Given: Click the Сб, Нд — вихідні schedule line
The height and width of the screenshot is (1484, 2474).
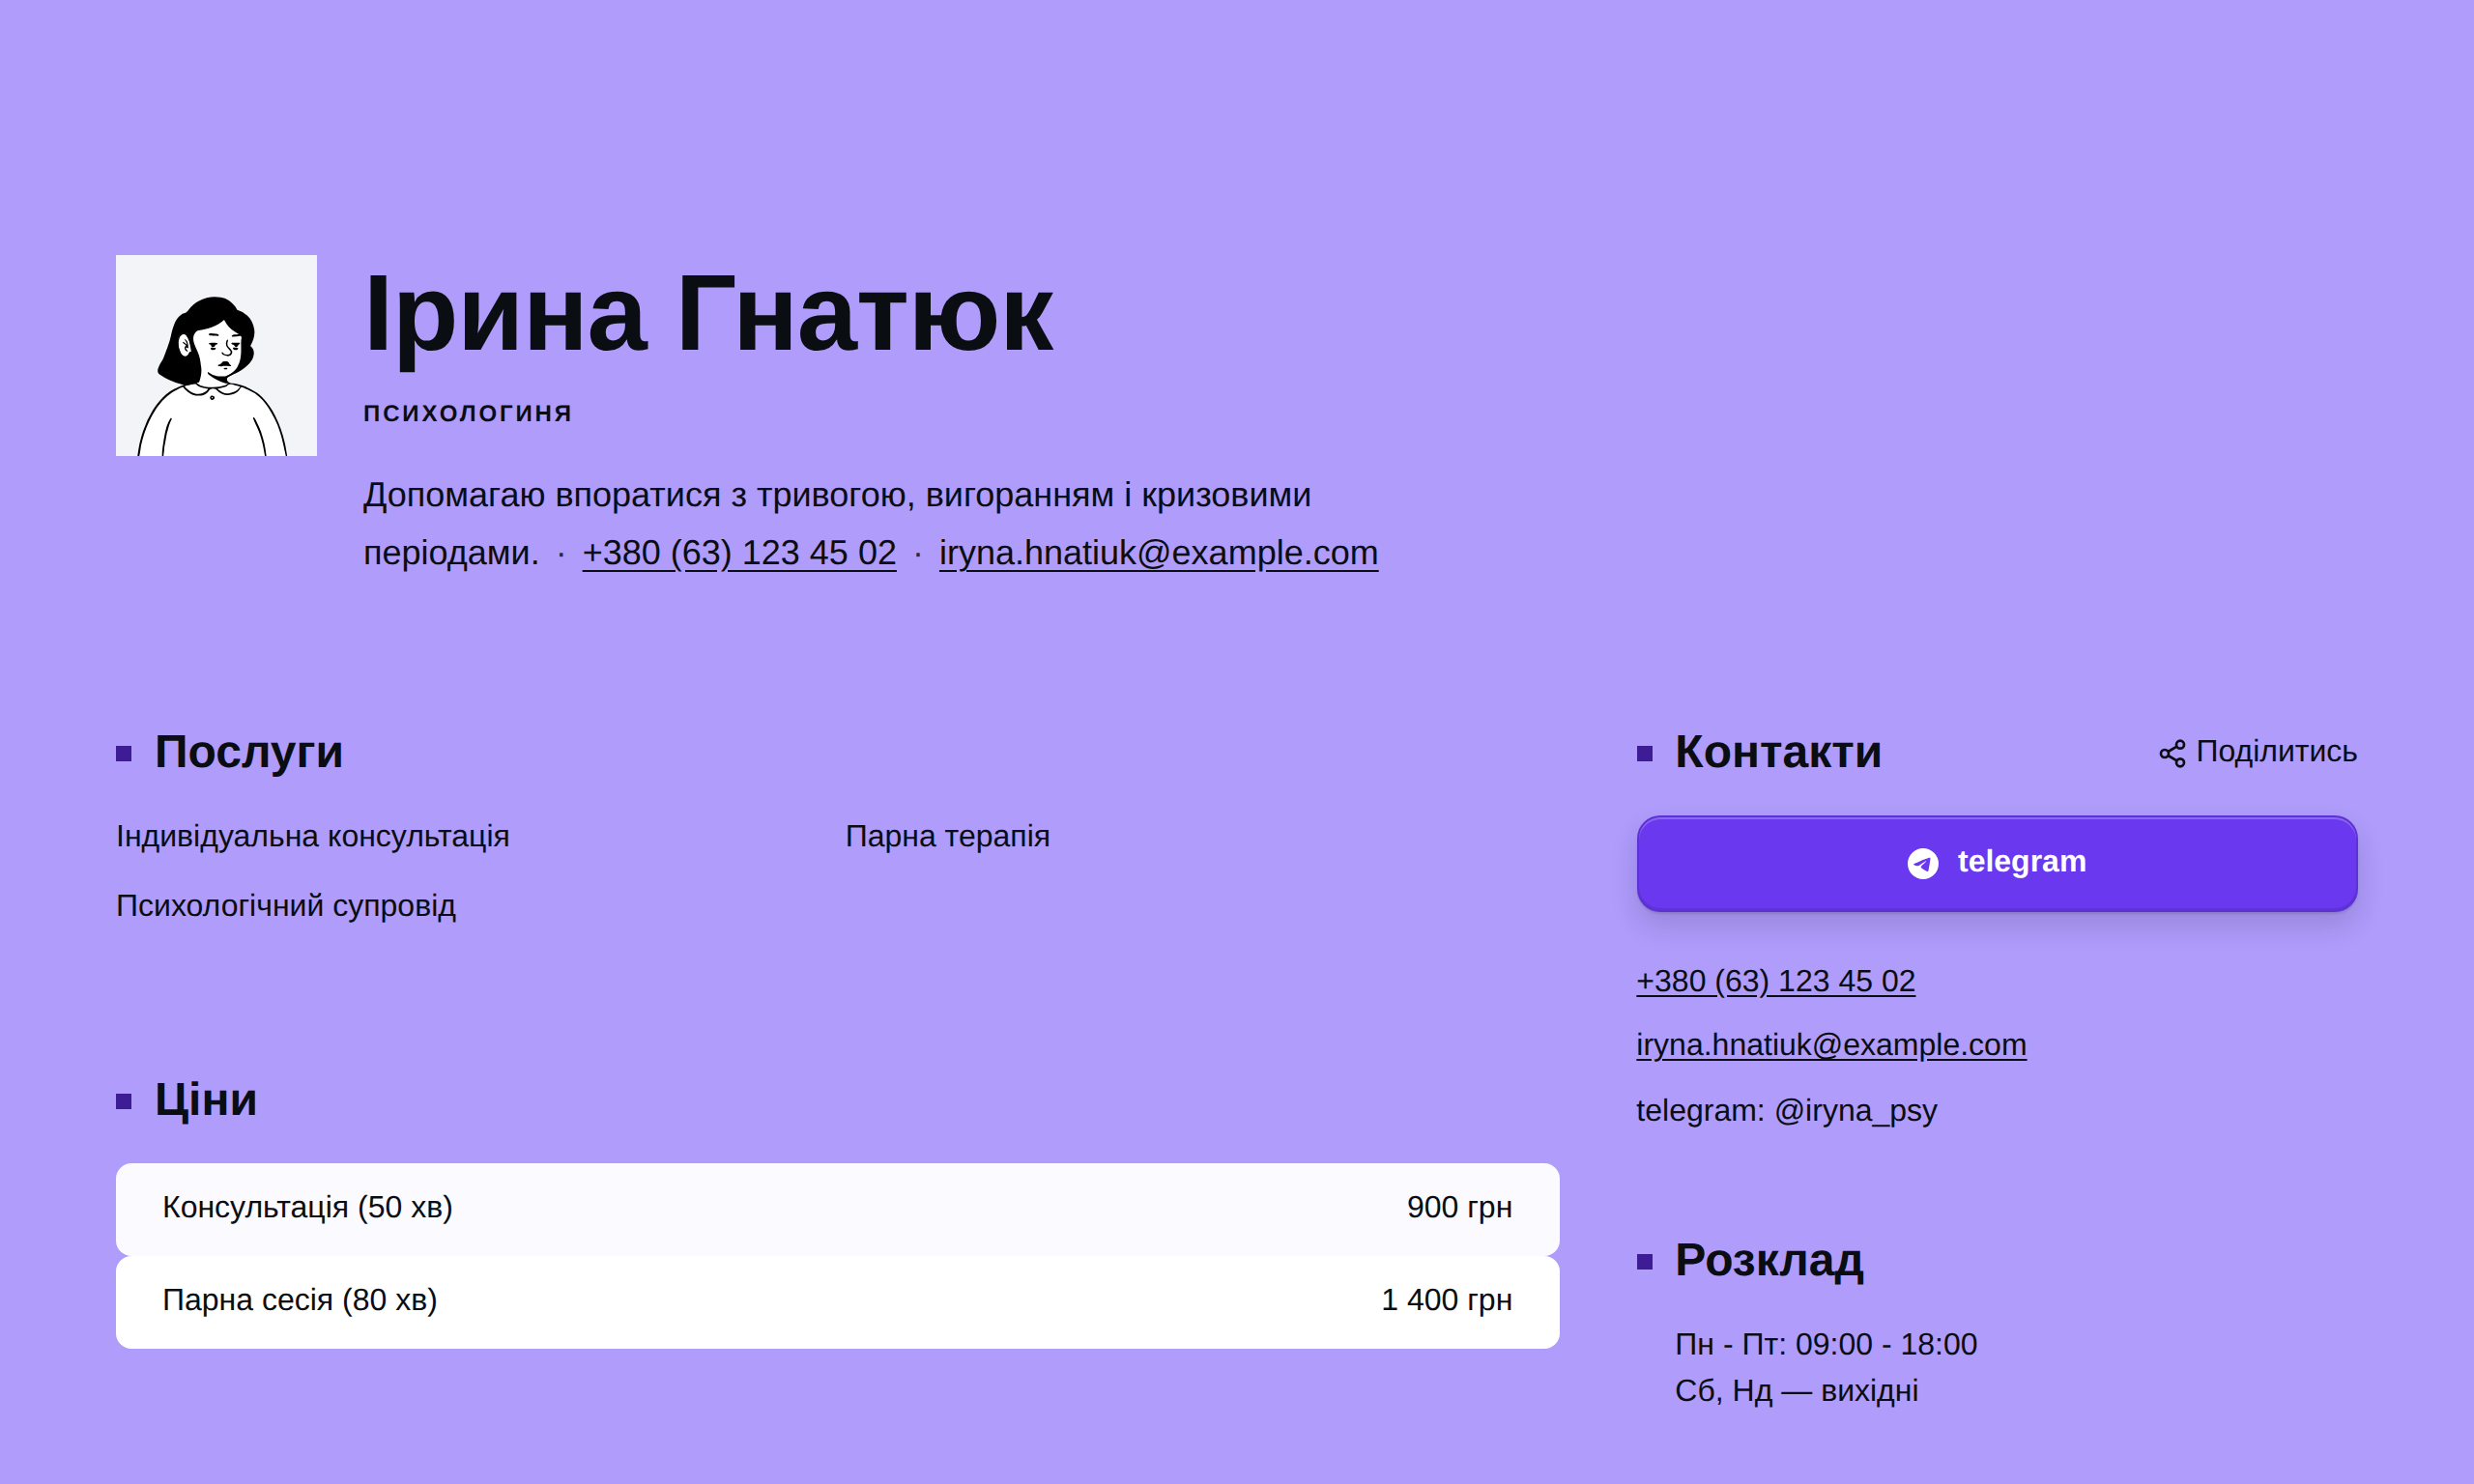Looking at the screenshot, I should coord(1796,1391).
